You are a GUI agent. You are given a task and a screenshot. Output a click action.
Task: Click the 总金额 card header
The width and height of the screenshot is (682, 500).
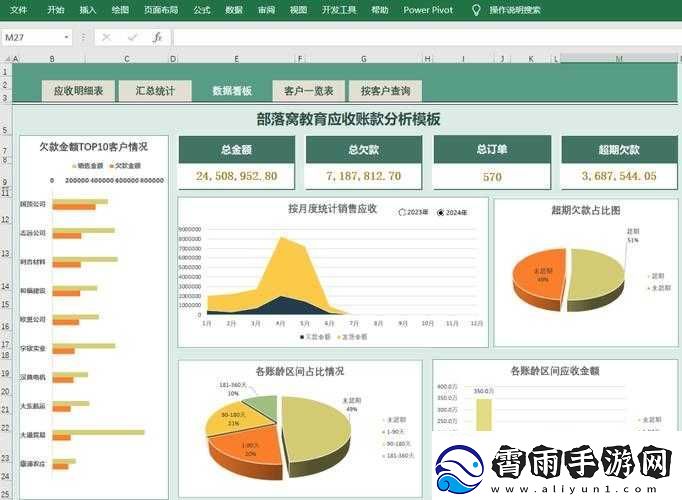(x=237, y=150)
